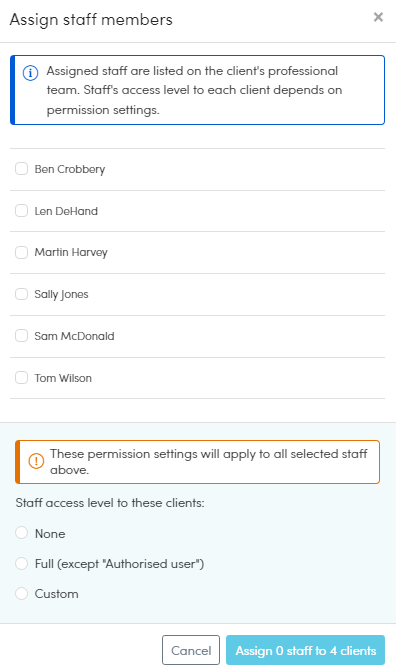Click the Tom Wilson name text
The height and width of the screenshot is (672, 396).
point(63,378)
